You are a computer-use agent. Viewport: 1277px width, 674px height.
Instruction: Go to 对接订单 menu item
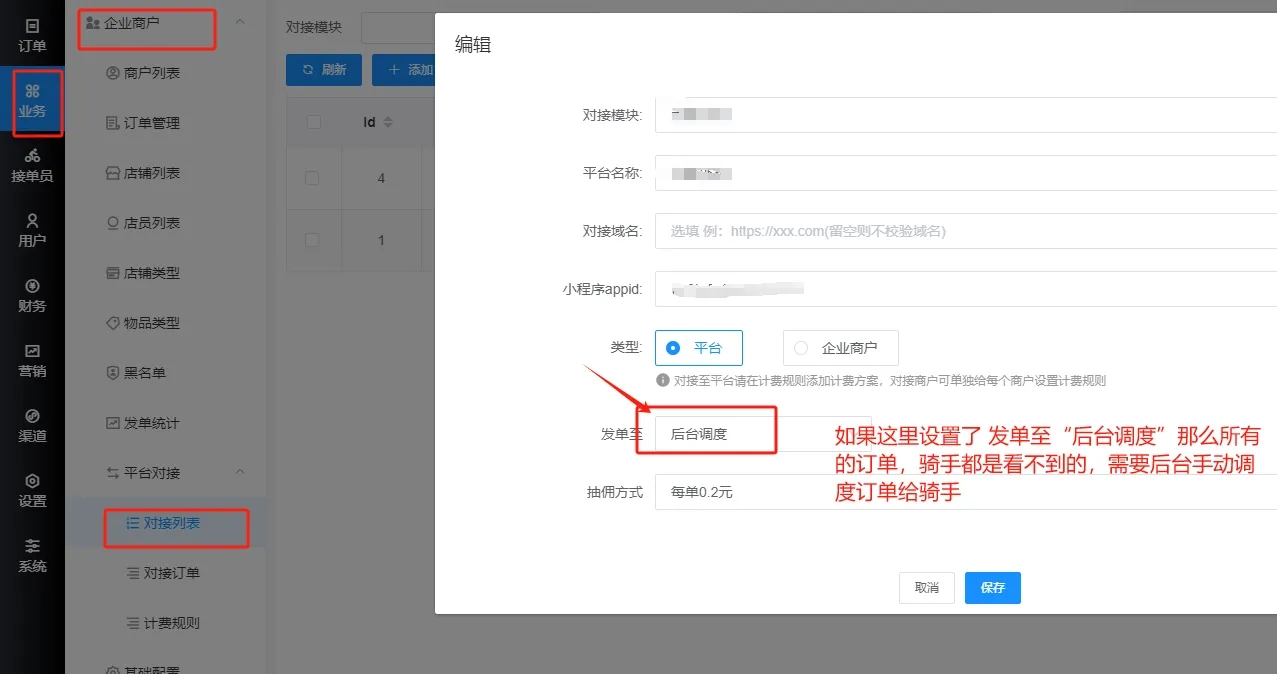(171, 573)
